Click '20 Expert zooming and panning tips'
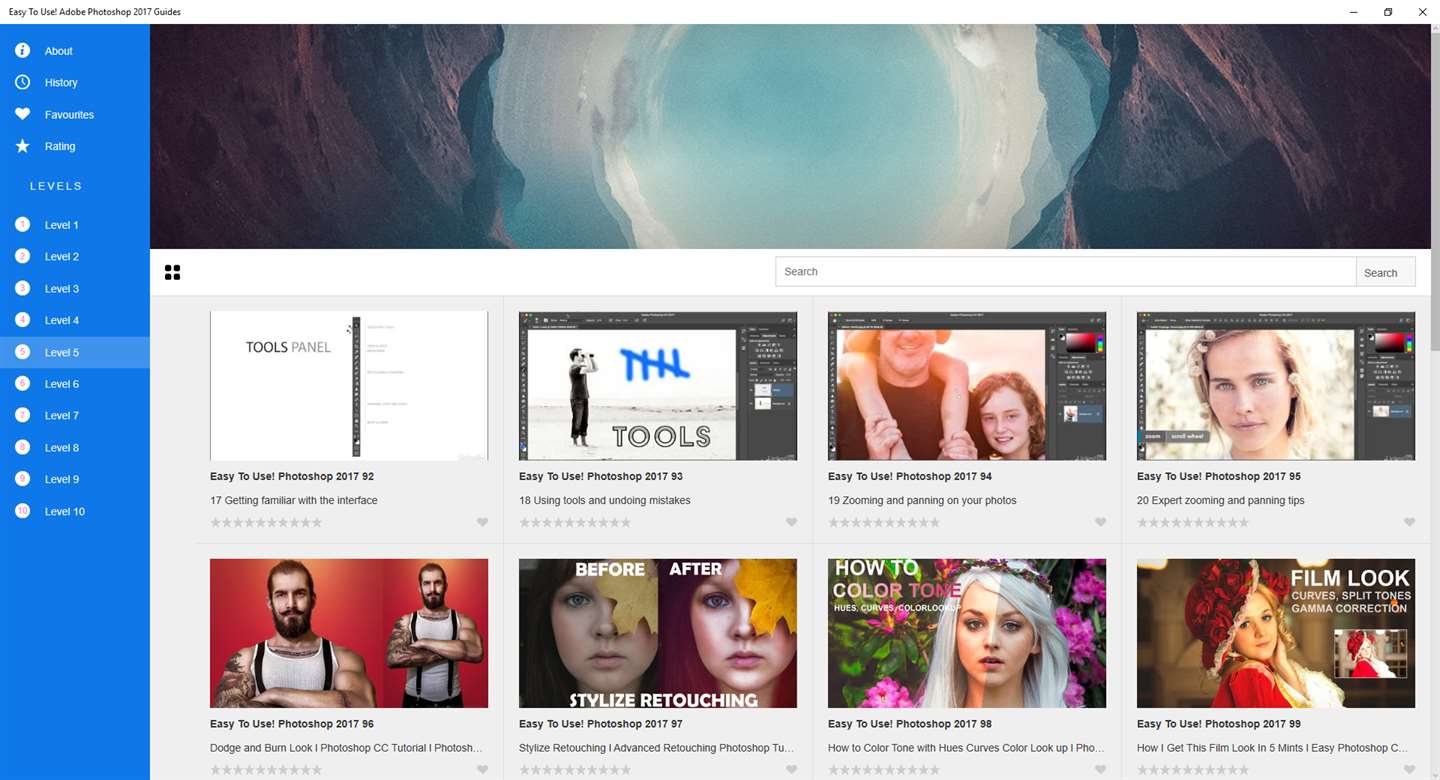 [x=1221, y=500]
